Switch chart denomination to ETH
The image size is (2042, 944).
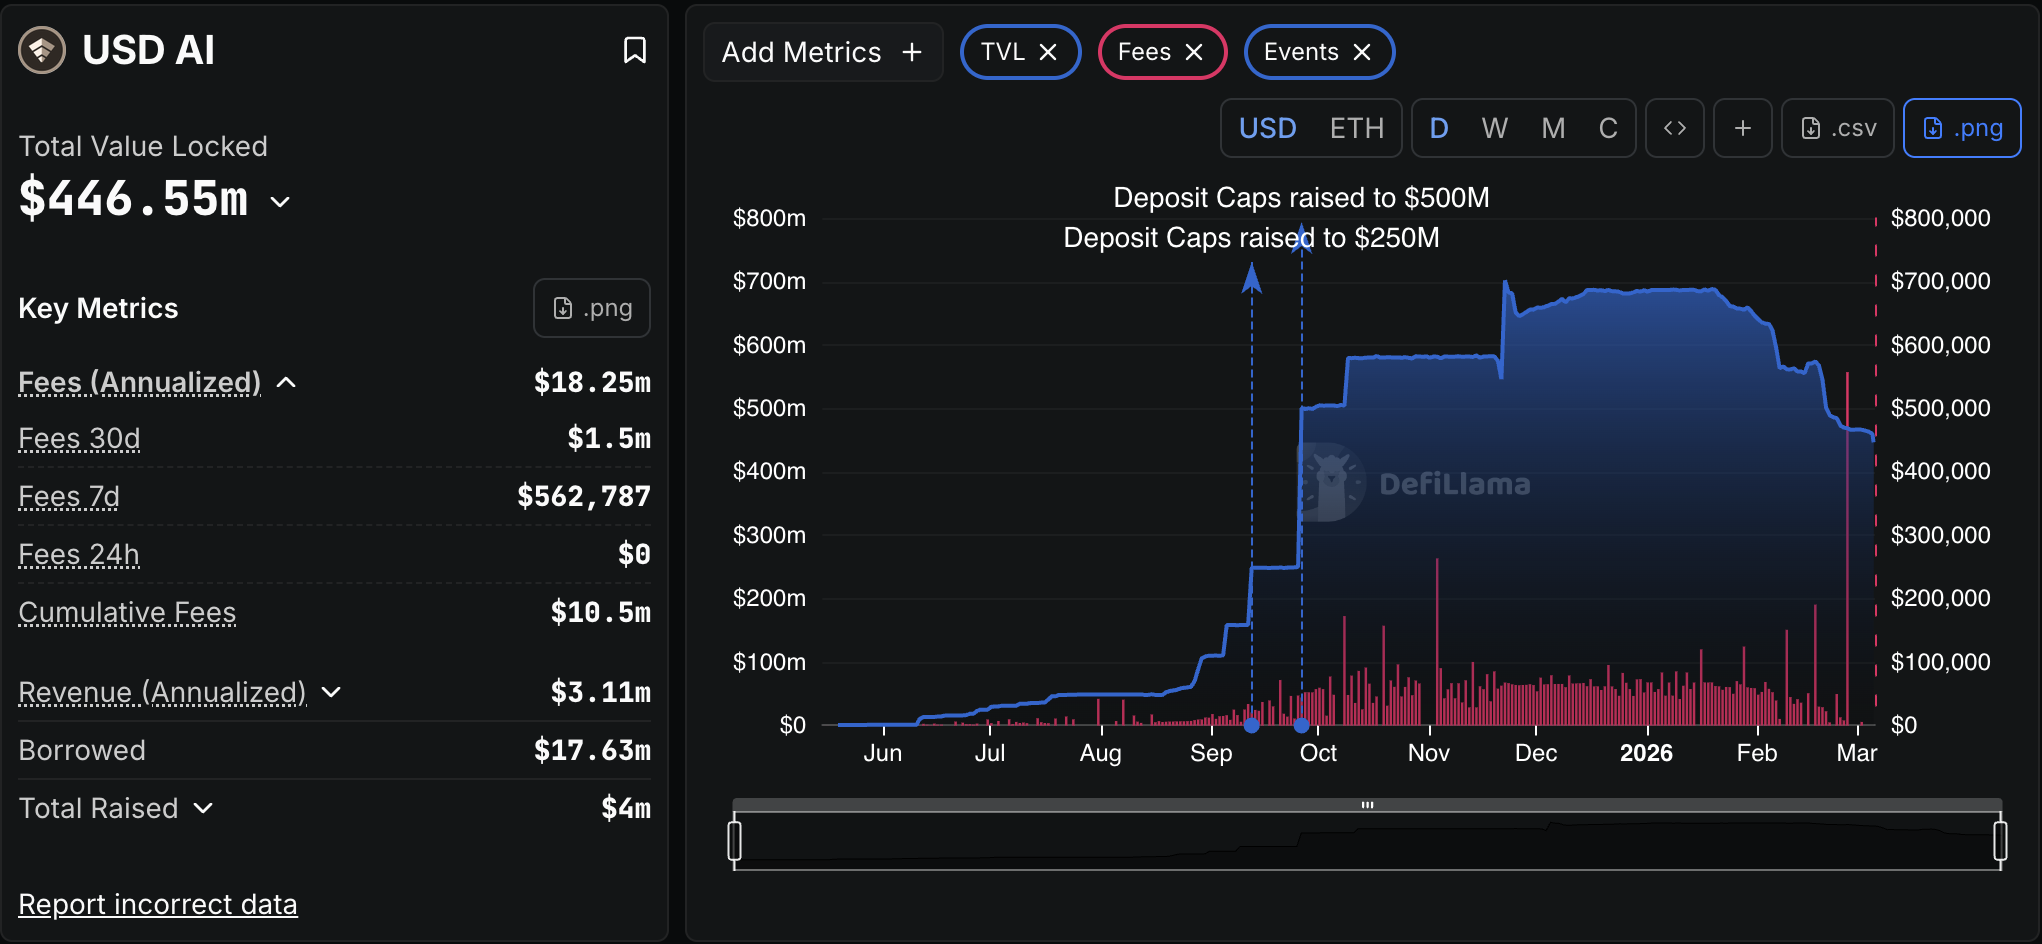pyautogui.click(x=1356, y=128)
